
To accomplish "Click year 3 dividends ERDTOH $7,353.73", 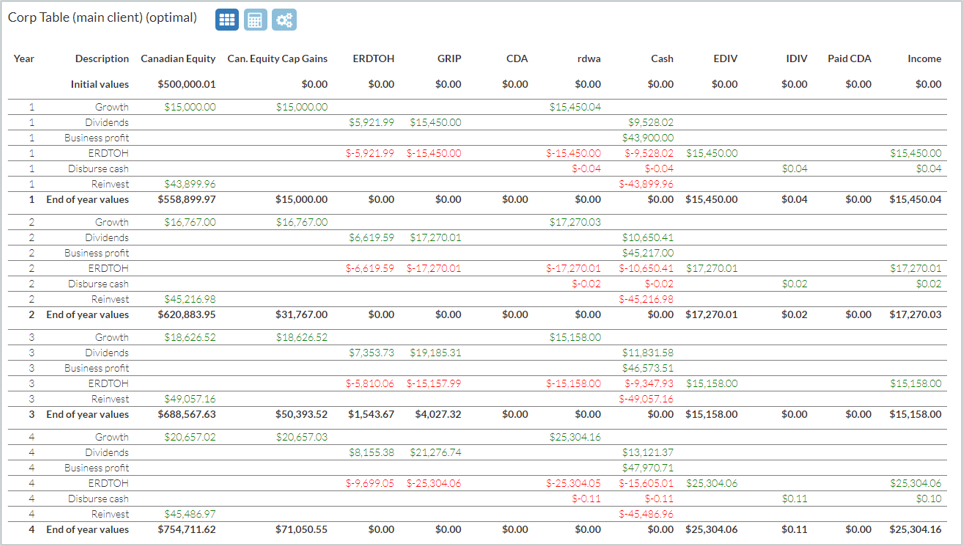I will 372,353.
